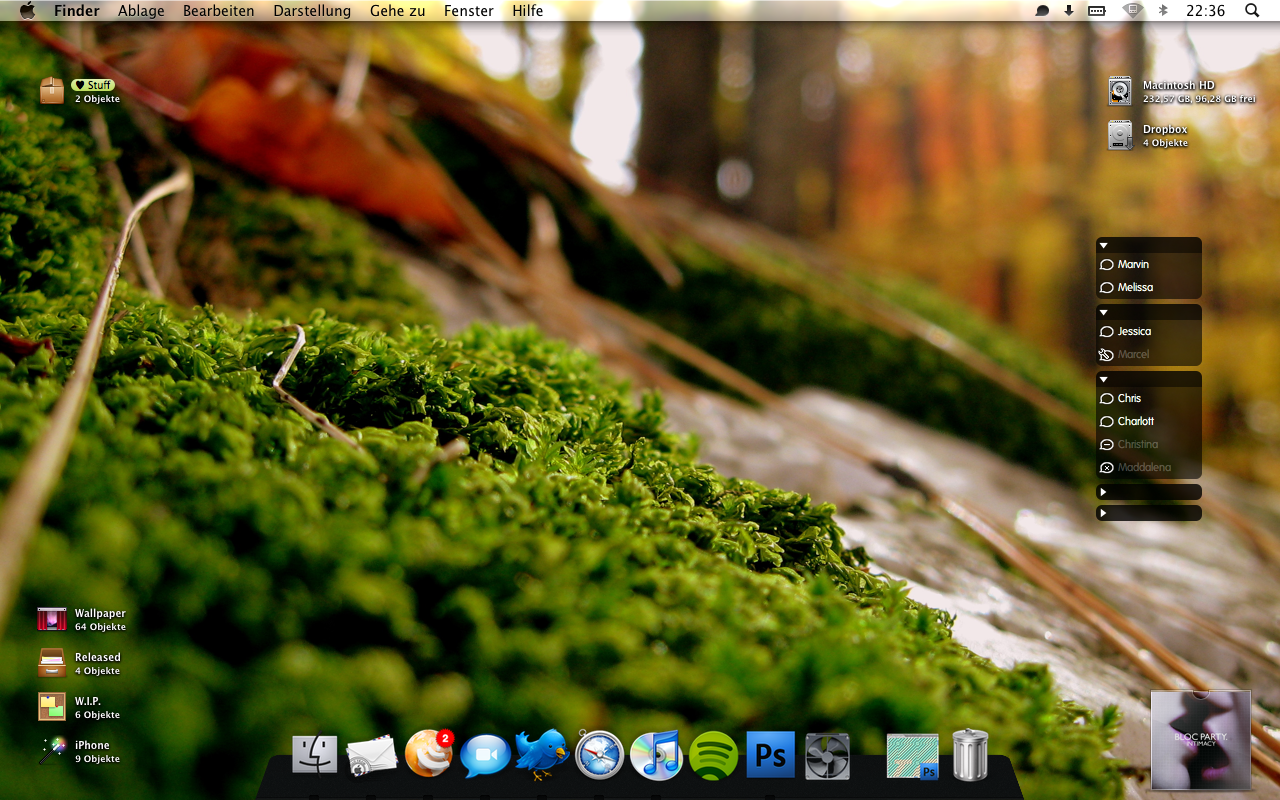
Task: Open the Gehe zu menu
Action: [x=397, y=11]
